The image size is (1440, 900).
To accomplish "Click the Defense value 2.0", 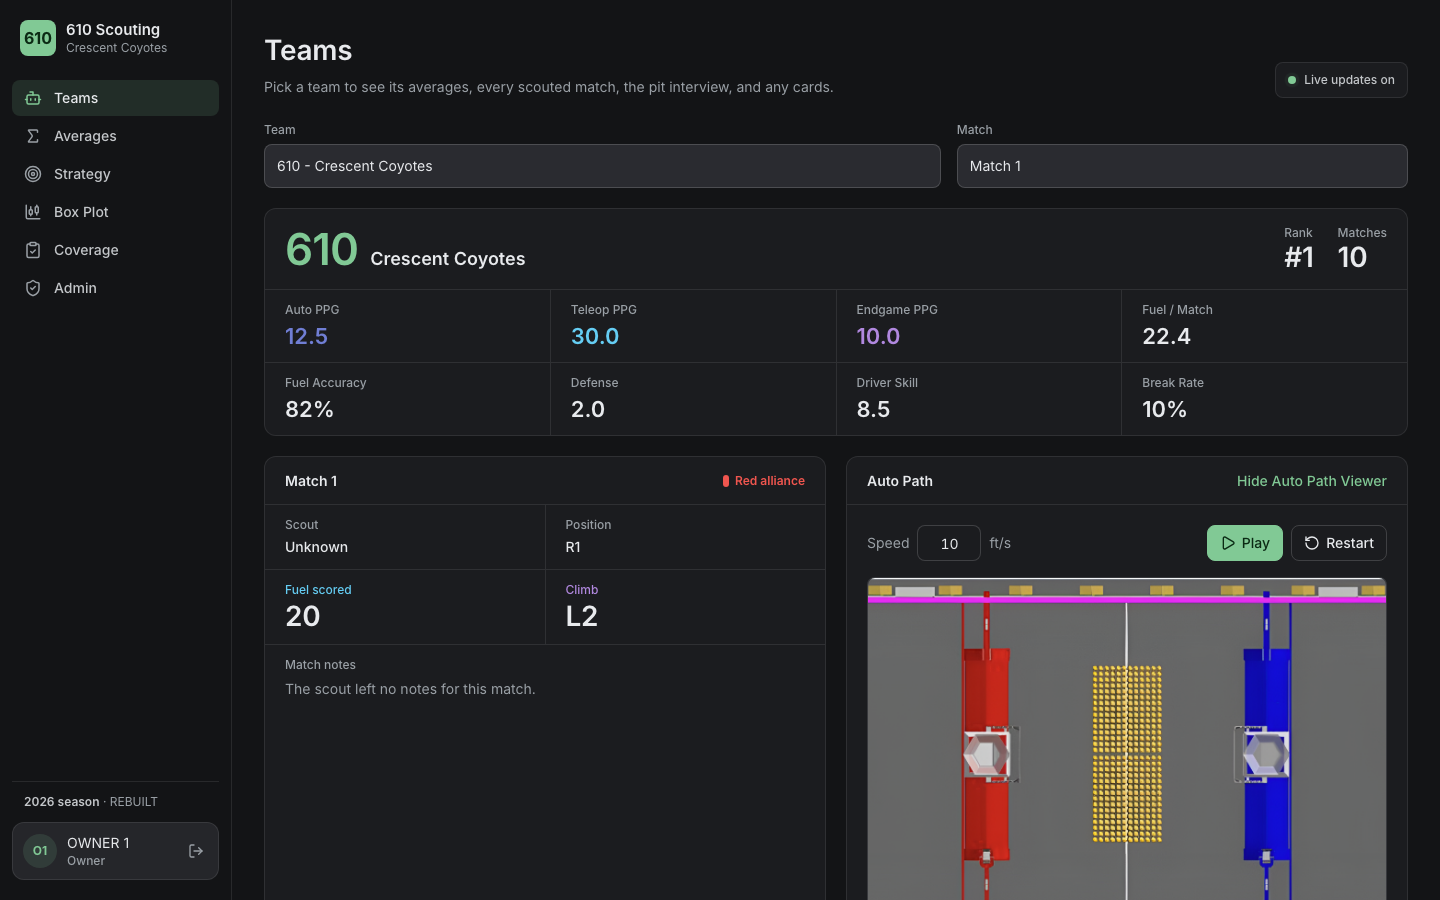I will pos(588,409).
